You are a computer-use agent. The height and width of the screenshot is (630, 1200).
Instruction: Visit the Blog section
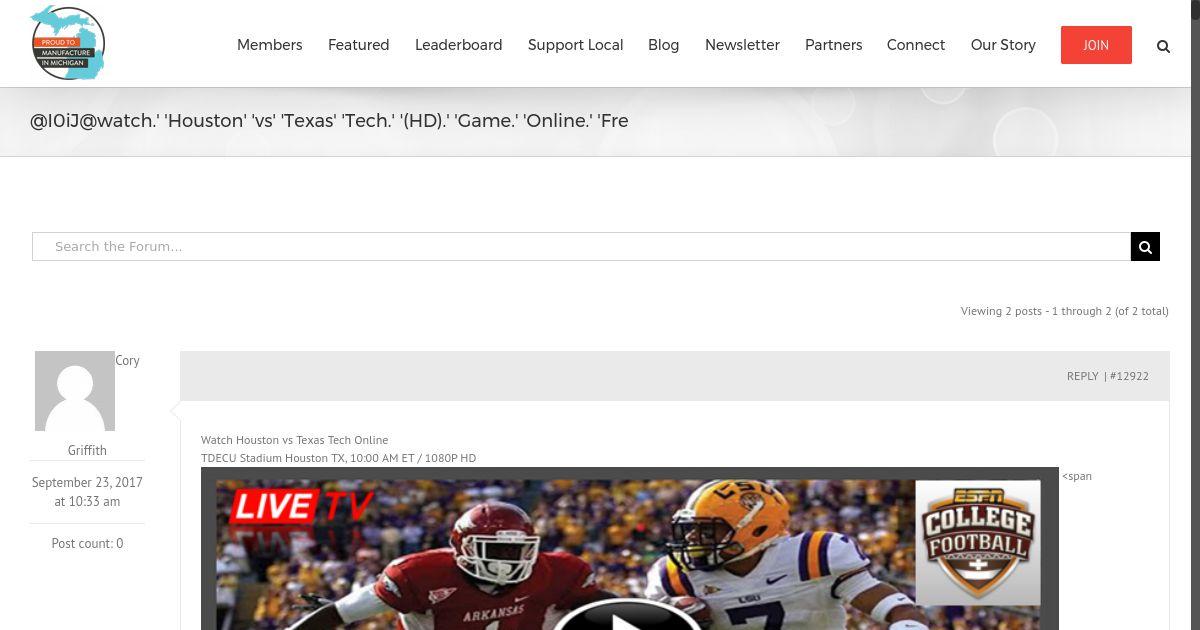click(663, 45)
